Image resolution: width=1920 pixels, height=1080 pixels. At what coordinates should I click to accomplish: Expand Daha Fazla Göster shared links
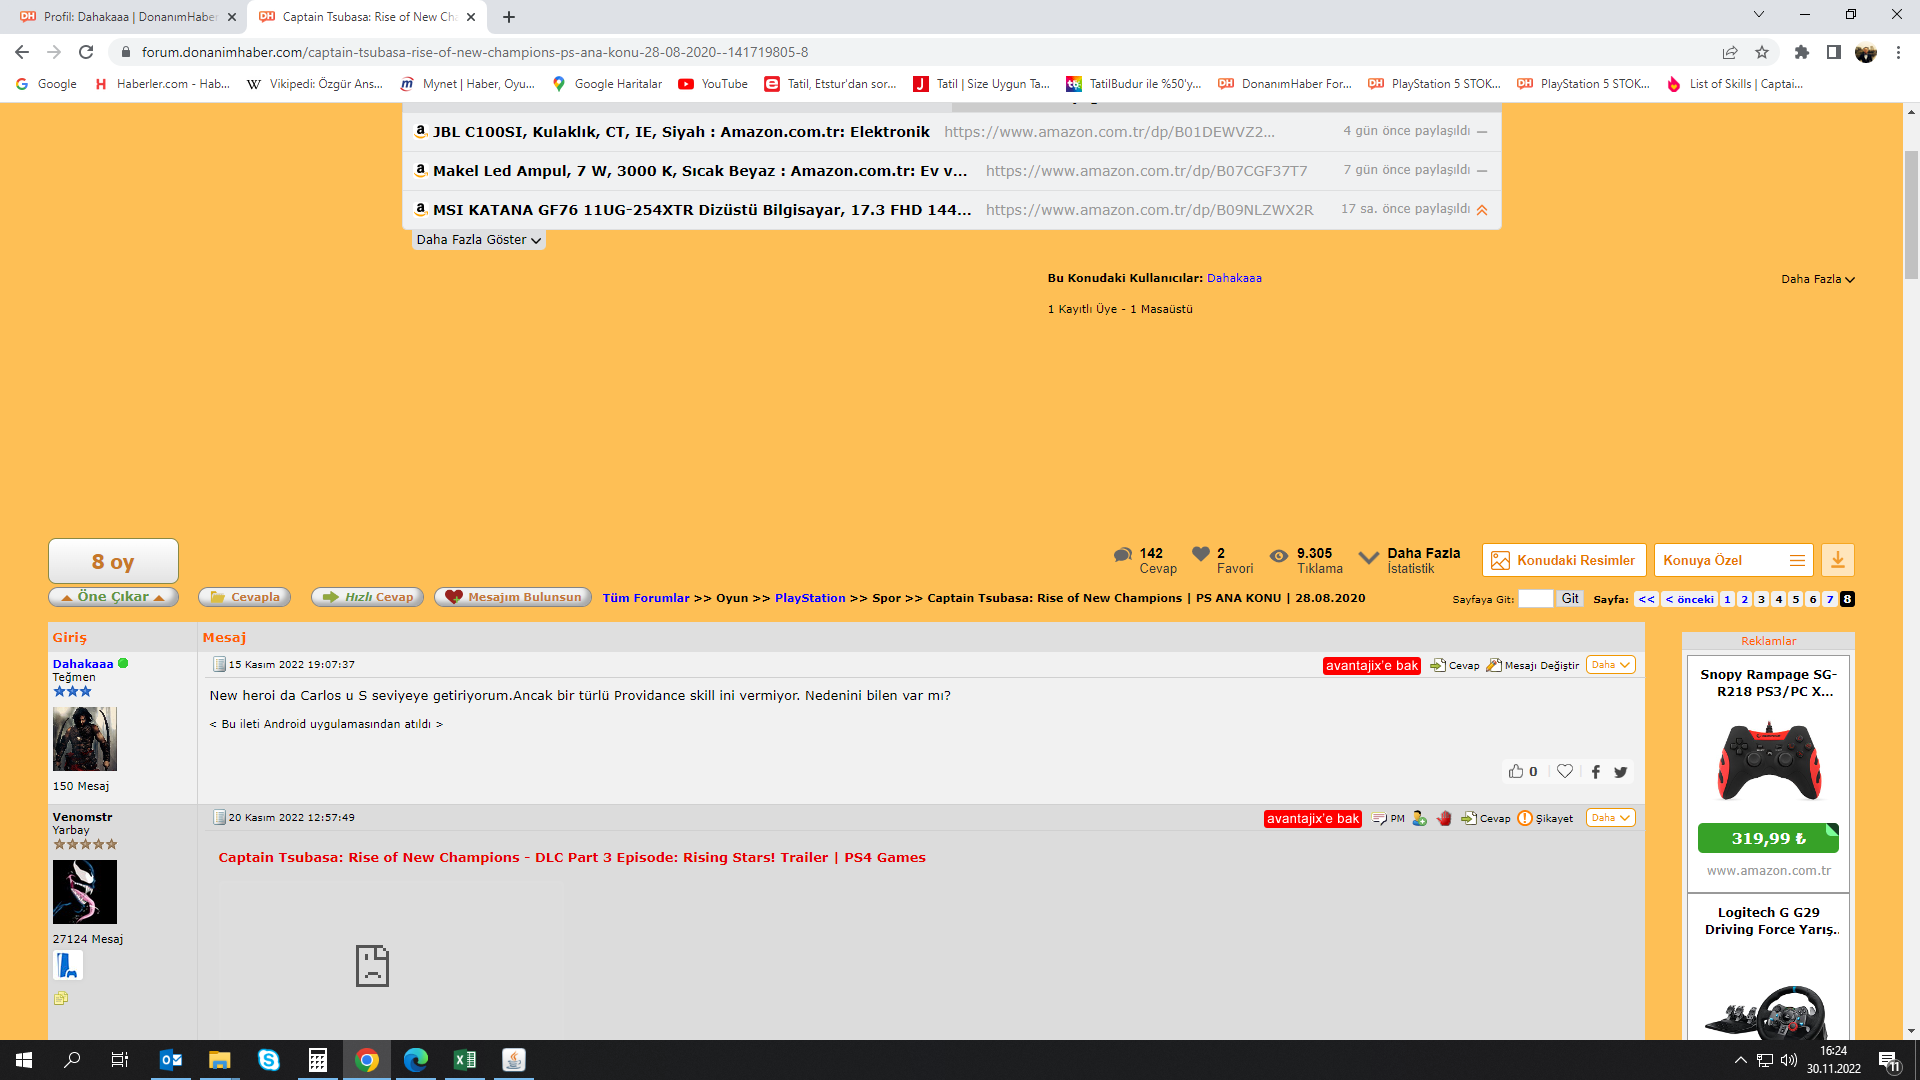[479, 240]
